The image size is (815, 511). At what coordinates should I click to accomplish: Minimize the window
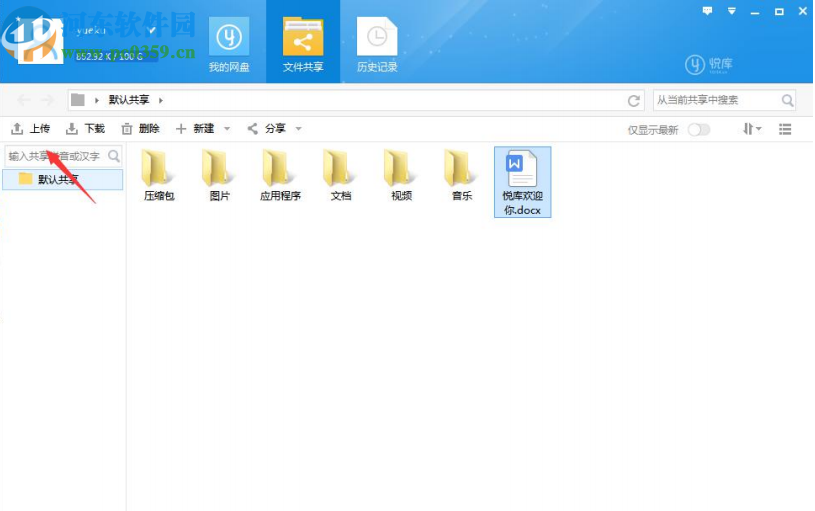pyautogui.click(x=755, y=12)
